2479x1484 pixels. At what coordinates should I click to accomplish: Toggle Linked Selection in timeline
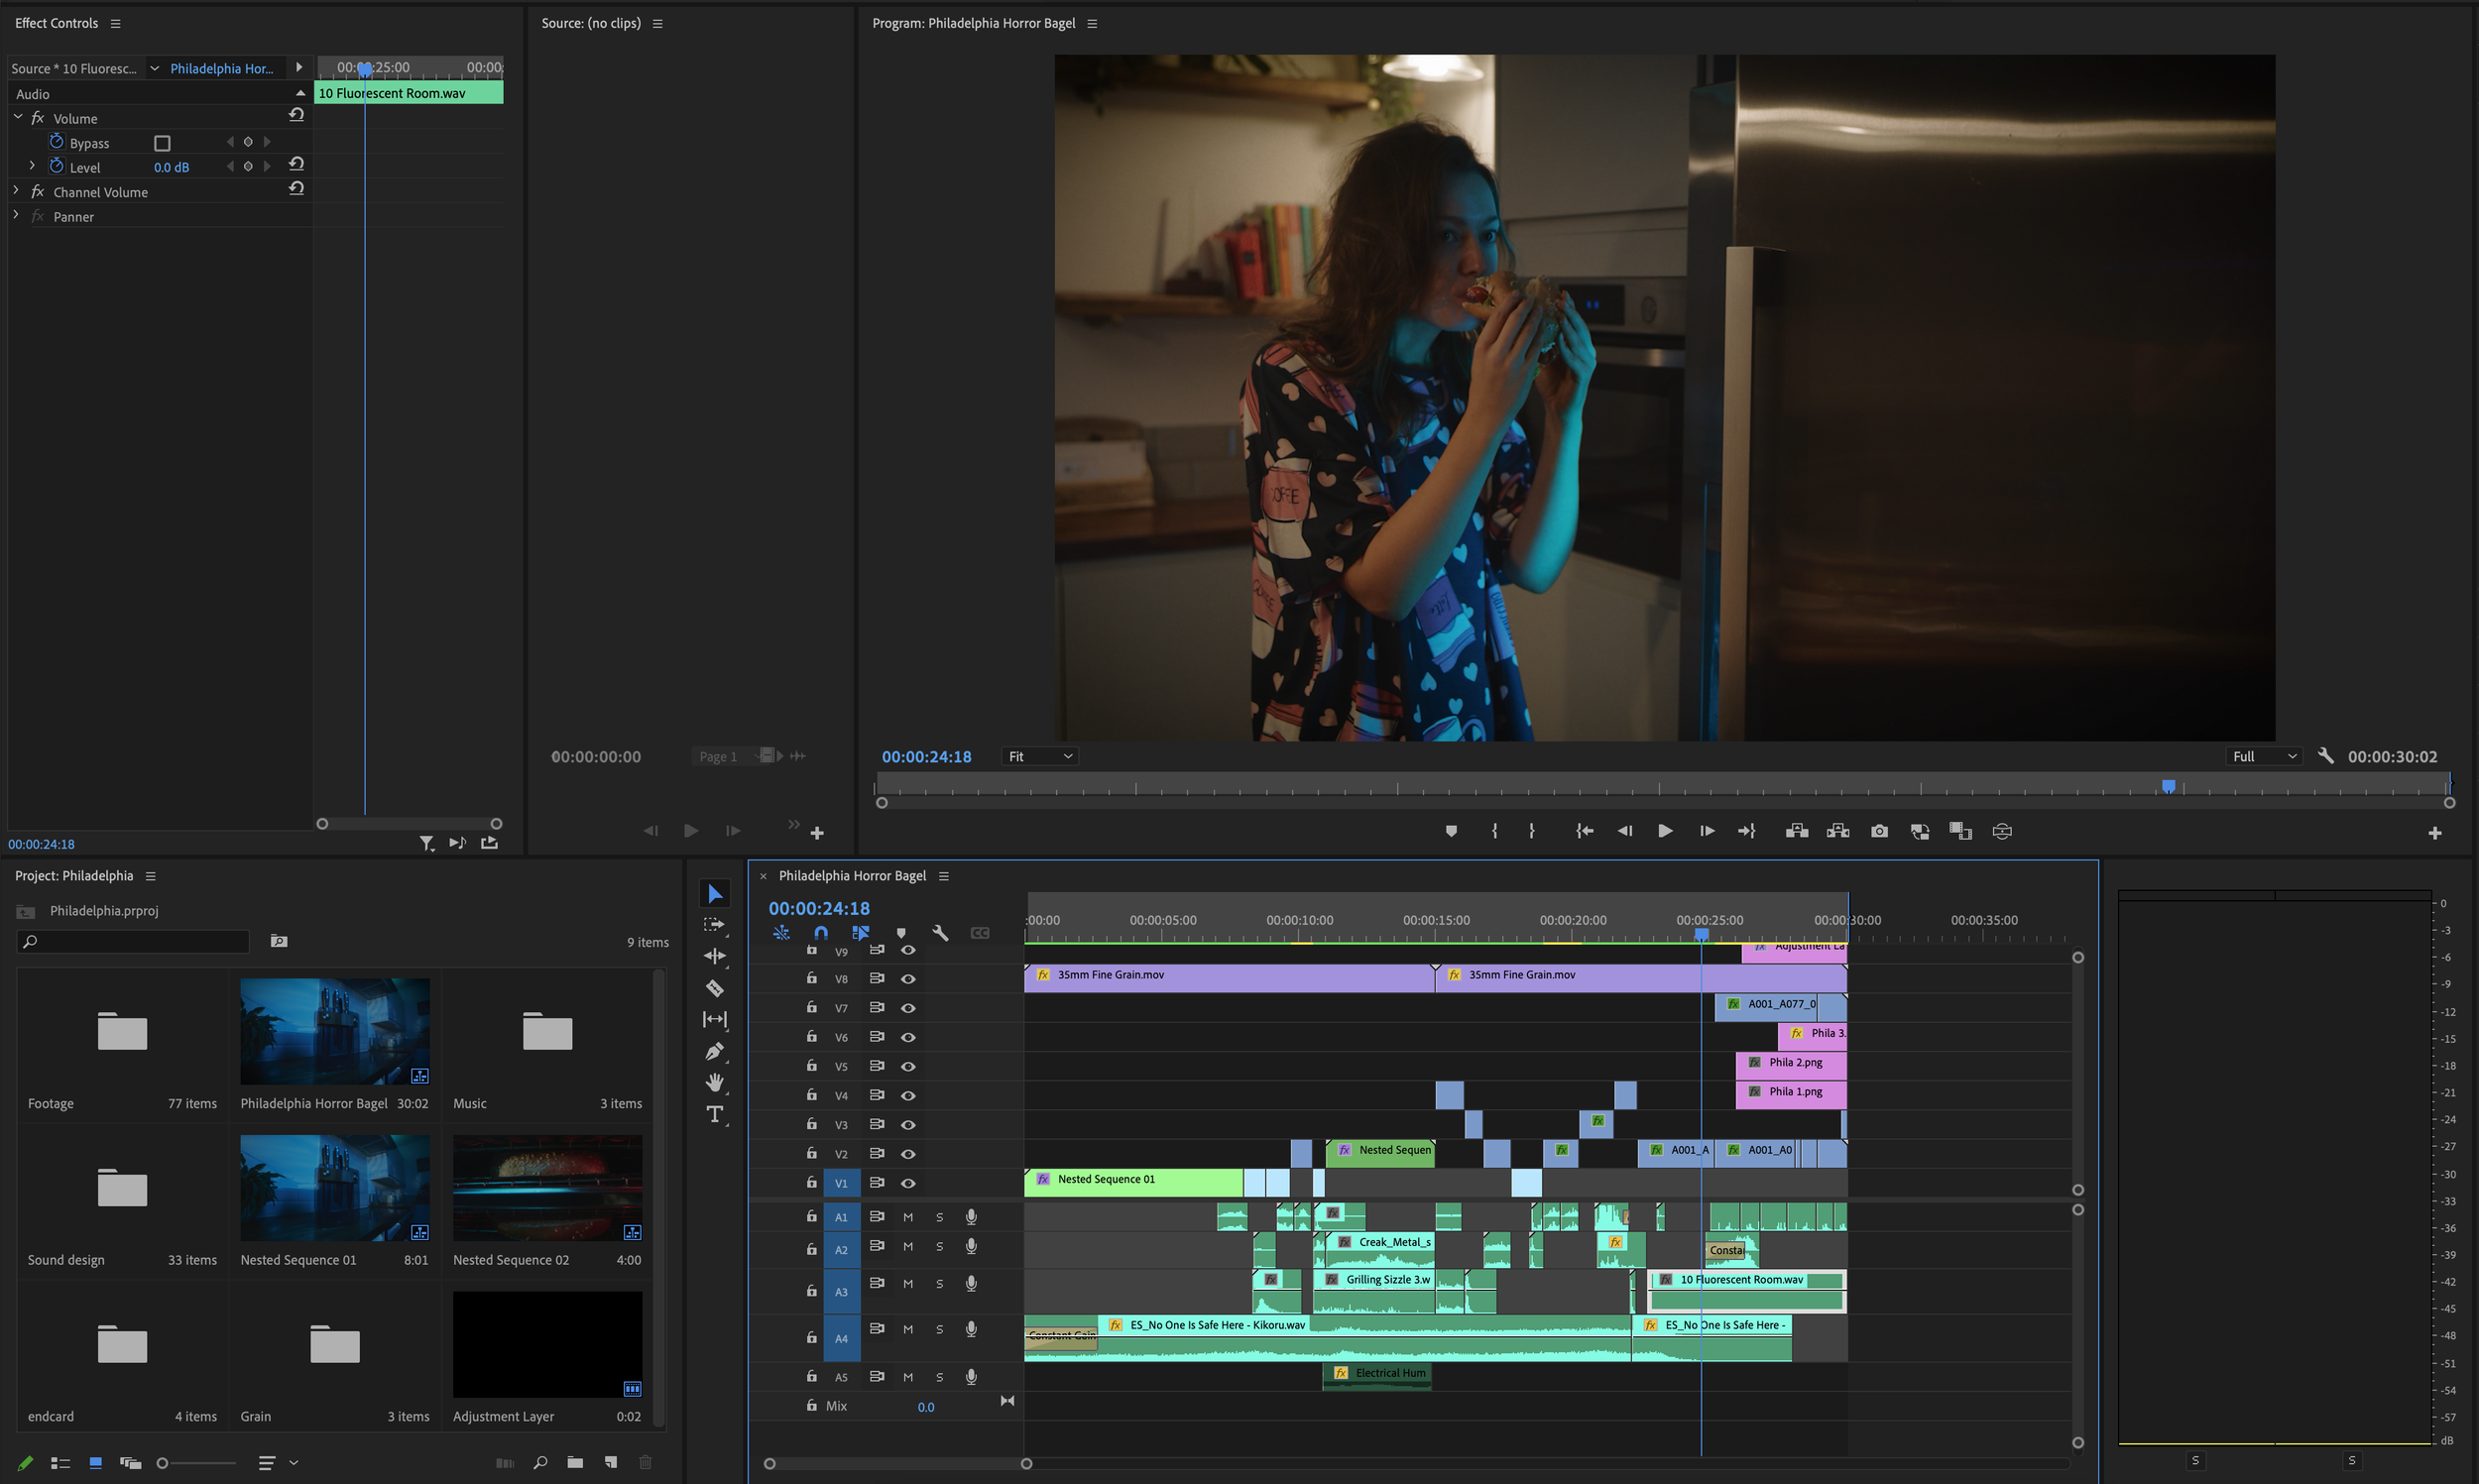(x=860, y=932)
